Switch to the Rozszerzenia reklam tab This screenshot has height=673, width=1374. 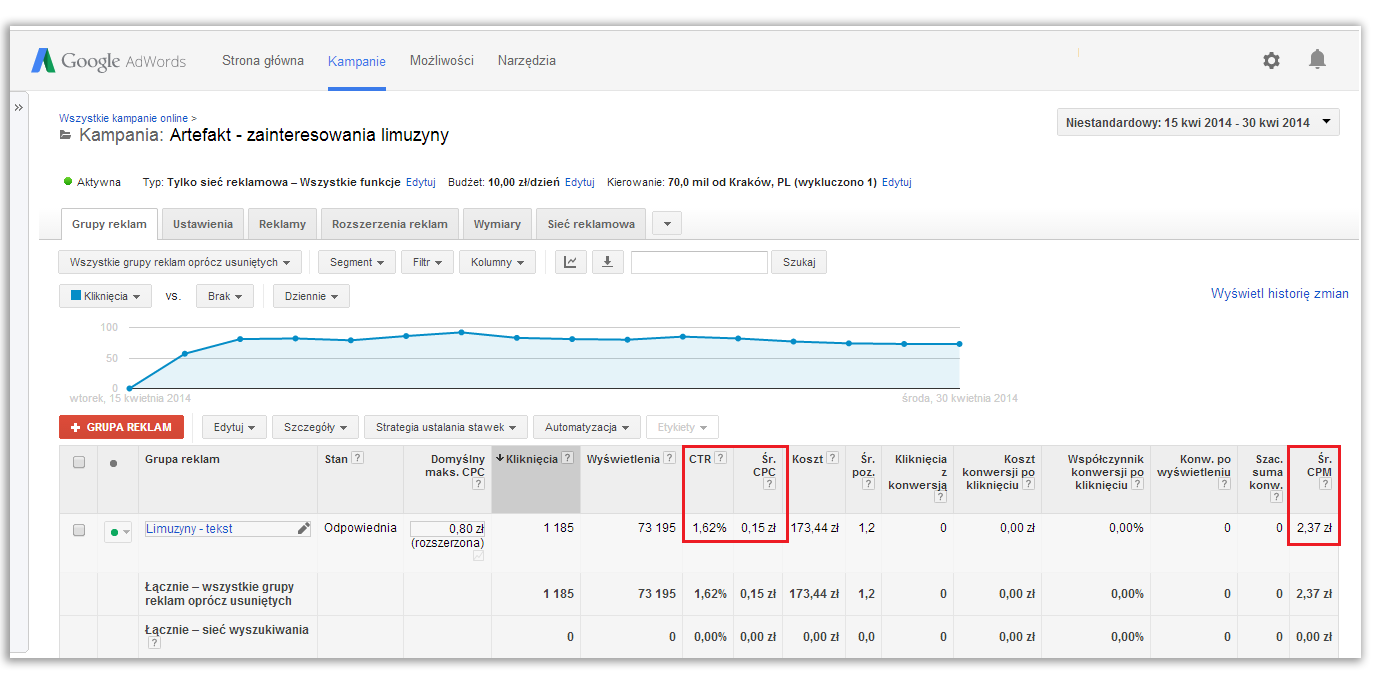pos(390,224)
